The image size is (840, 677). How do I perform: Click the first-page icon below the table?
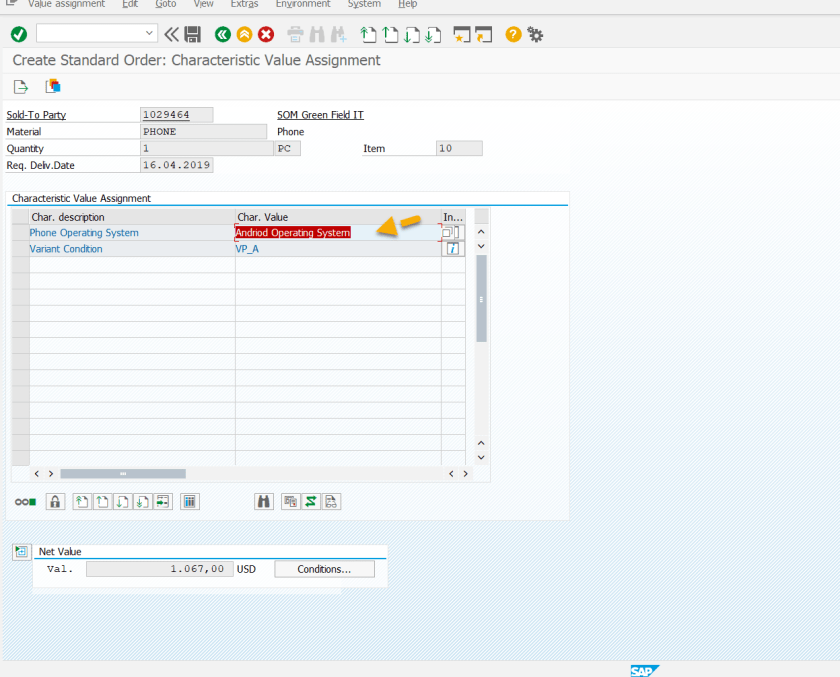(81, 502)
